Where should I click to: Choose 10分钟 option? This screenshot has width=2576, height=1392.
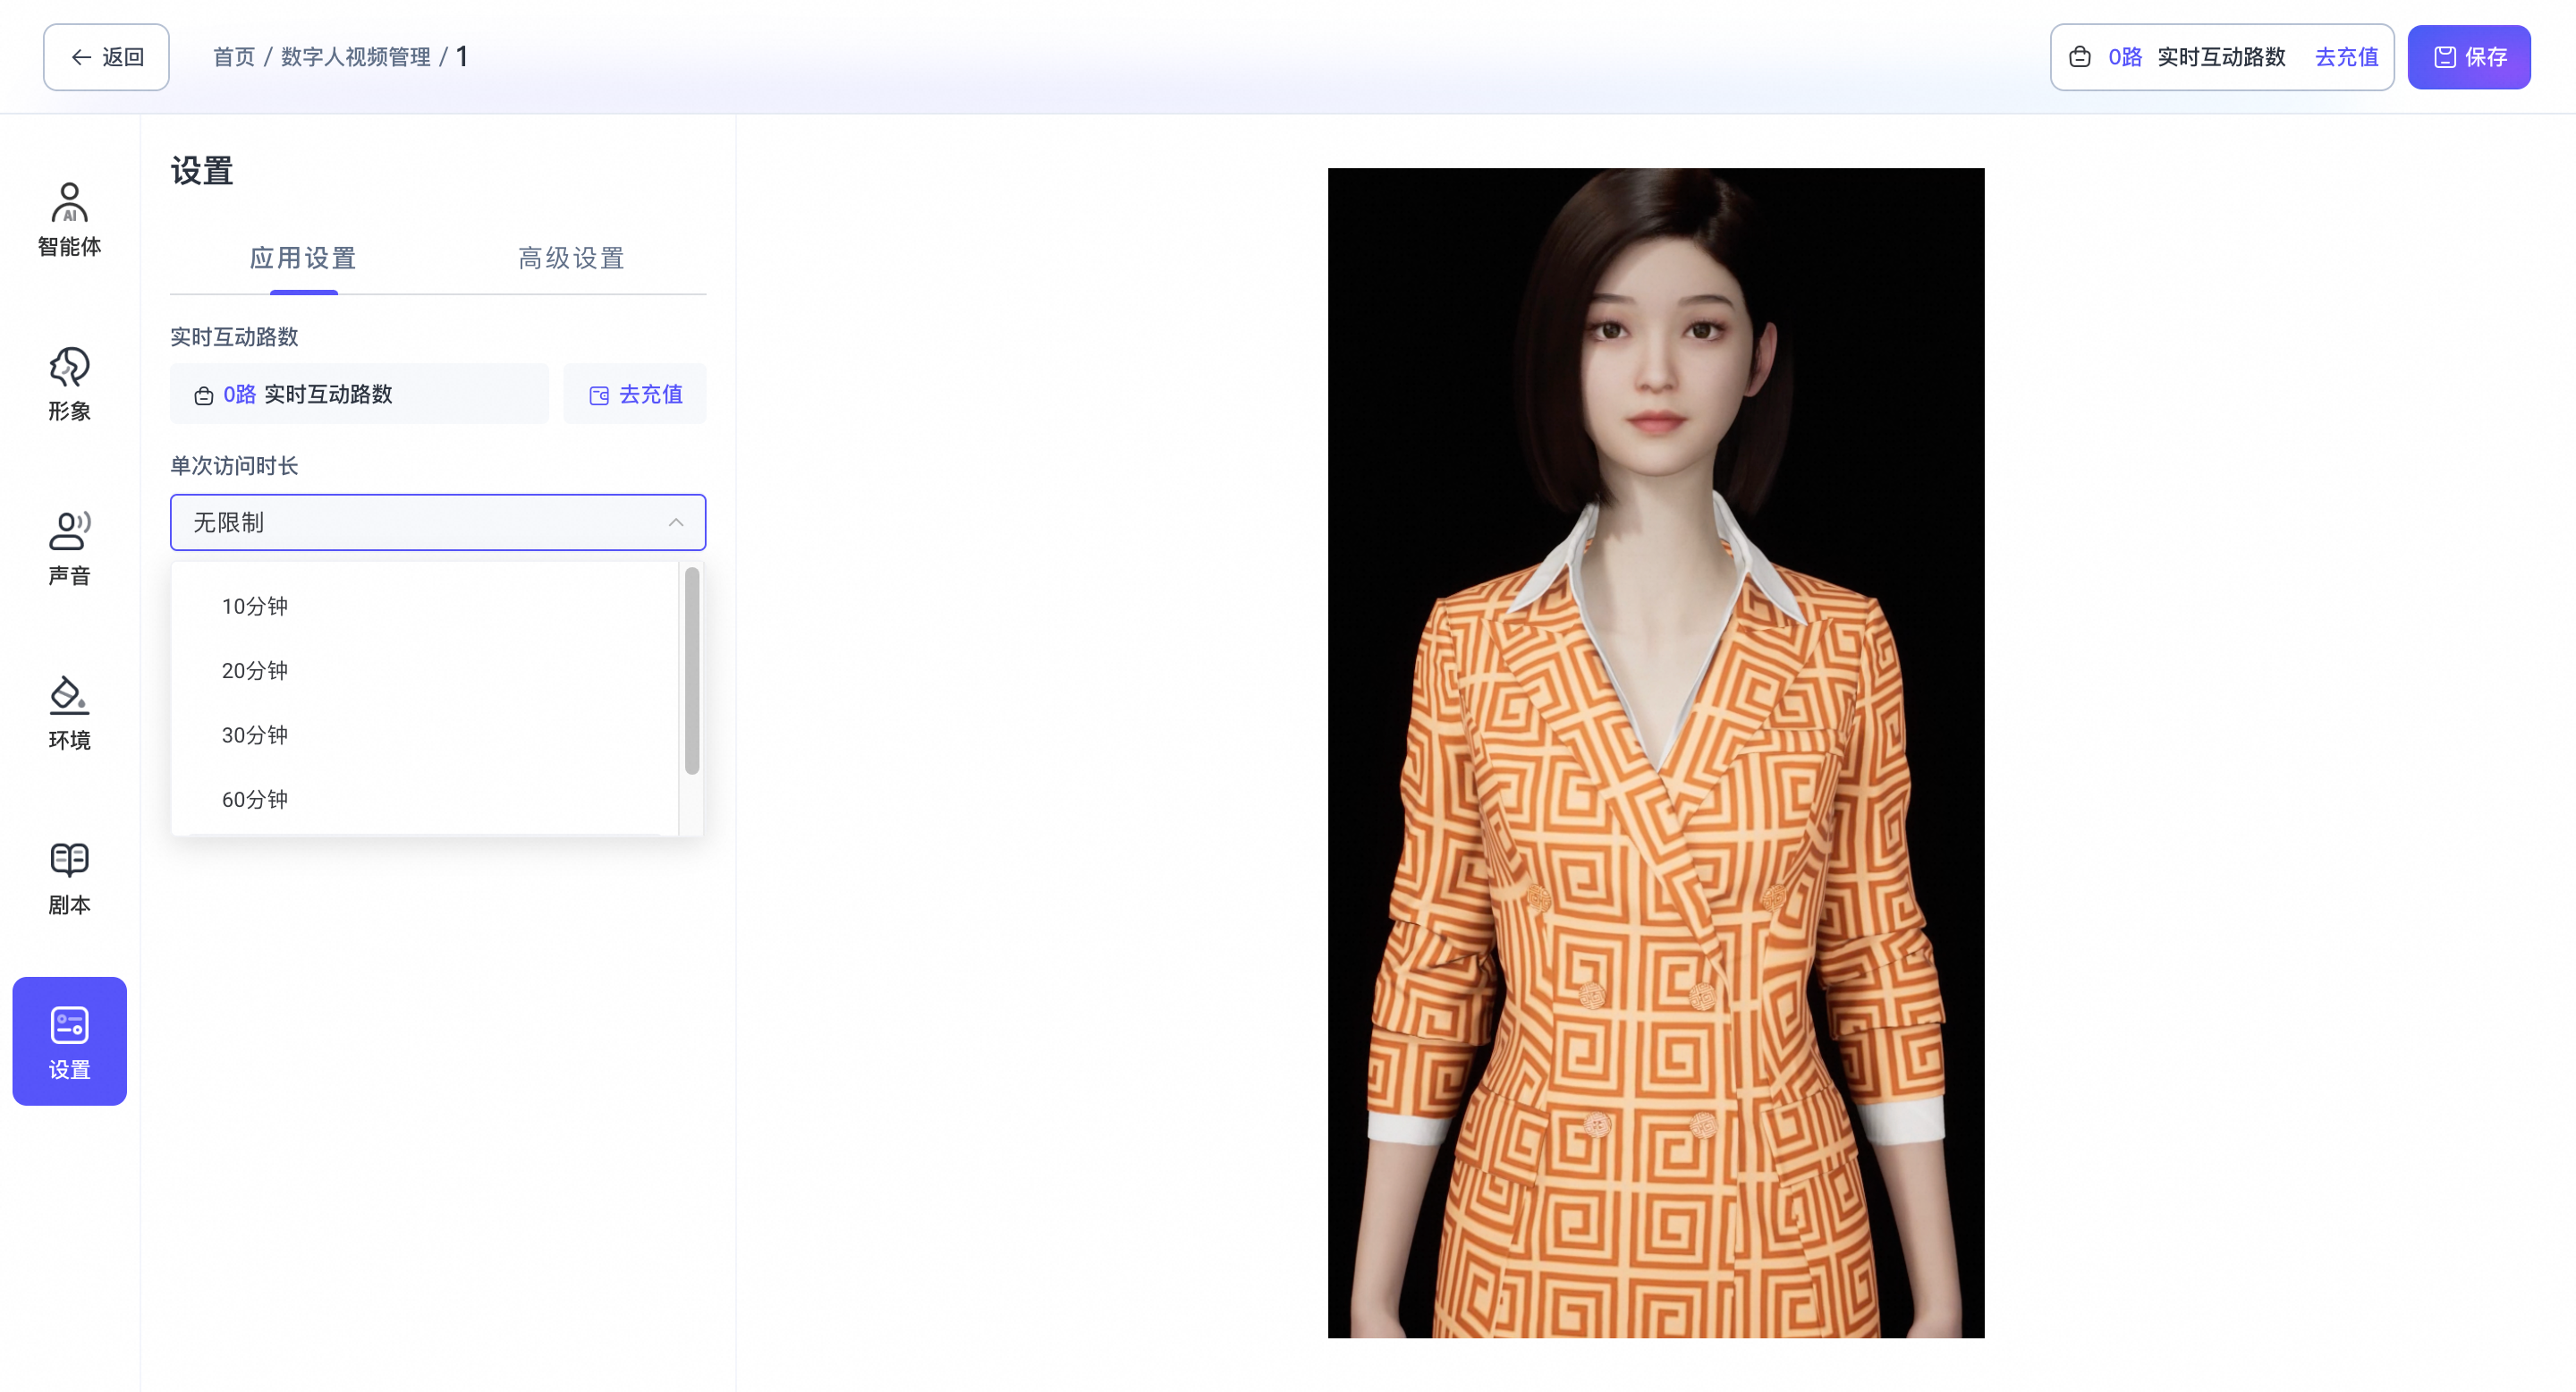pyautogui.click(x=425, y=606)
